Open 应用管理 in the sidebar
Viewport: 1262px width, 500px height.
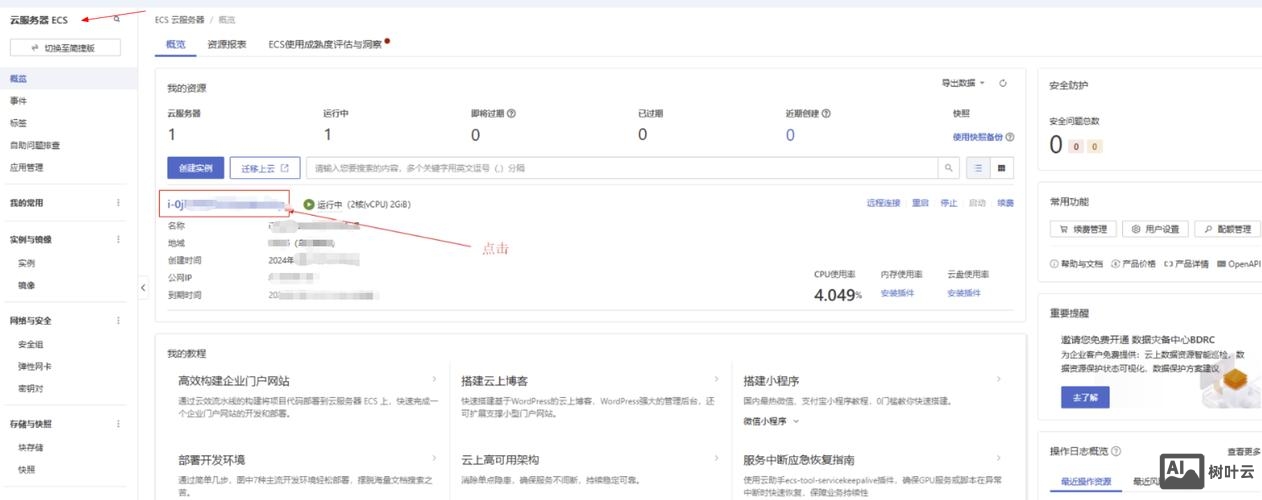(x=27, y=167)
